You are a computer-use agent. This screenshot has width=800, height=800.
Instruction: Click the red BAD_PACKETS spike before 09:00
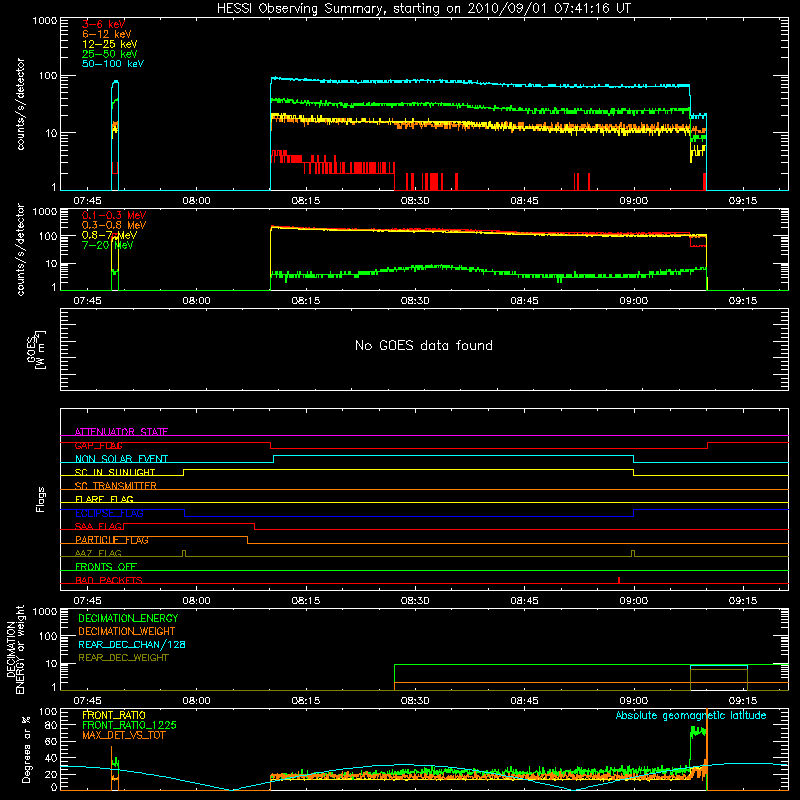[x=619, y=580]
